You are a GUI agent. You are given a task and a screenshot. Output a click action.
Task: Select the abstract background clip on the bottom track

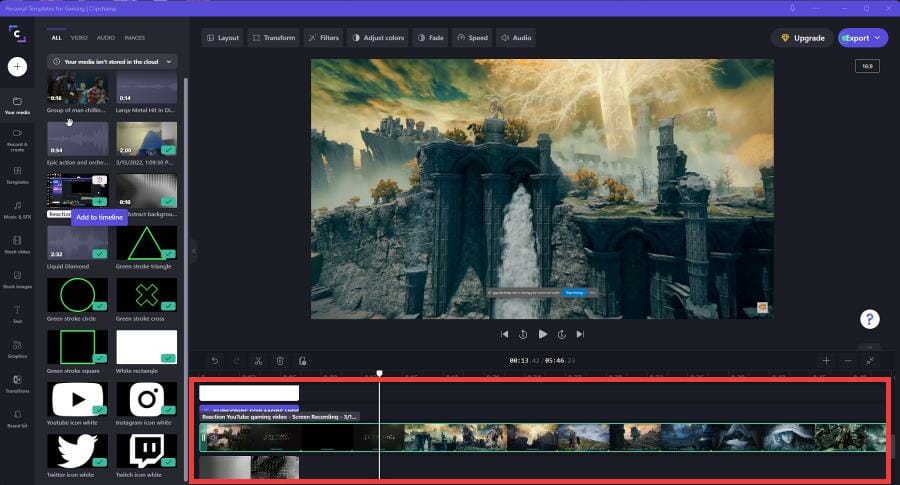249,467
